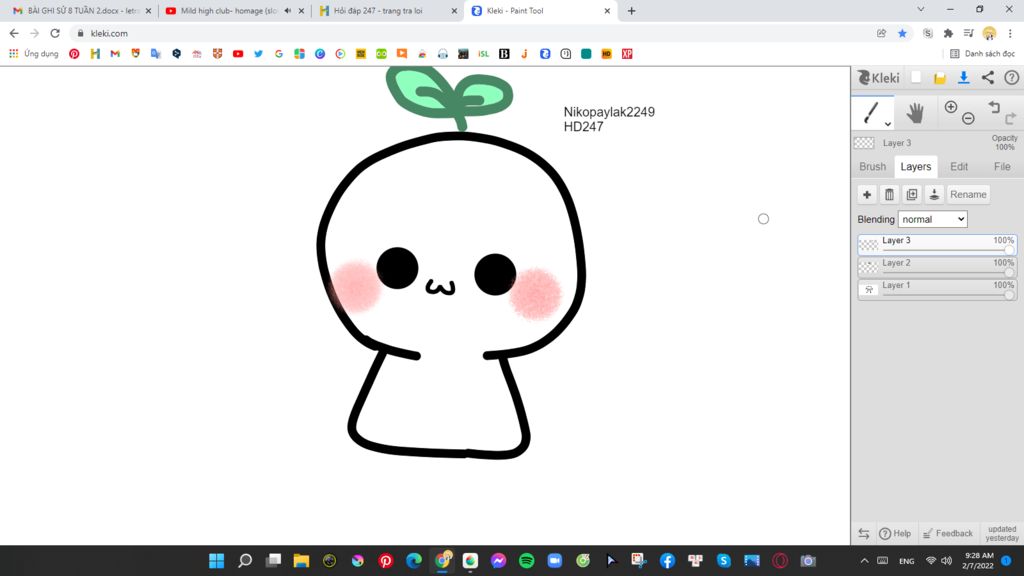The width and height of the screenshot is (1024, 576).
Task: Zoom in with the plus magnifier
Action: coord(951,107)
